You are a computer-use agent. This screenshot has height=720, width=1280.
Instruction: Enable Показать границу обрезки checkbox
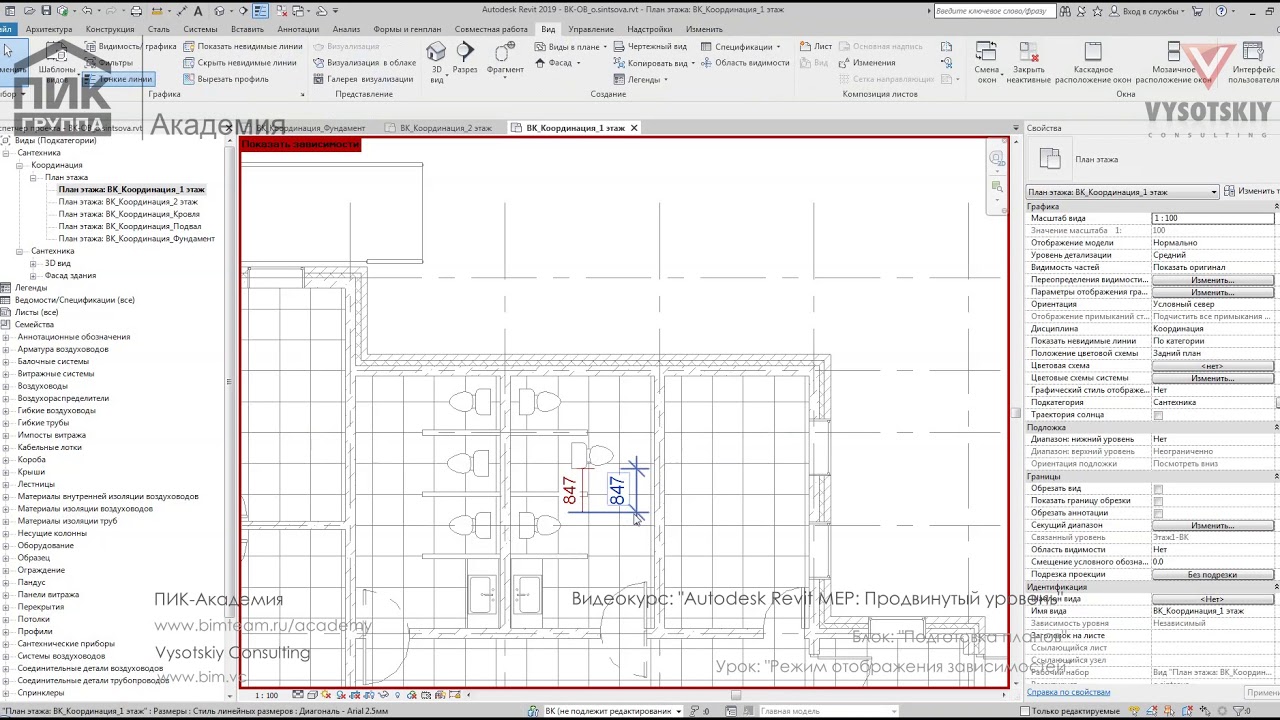1158,501
